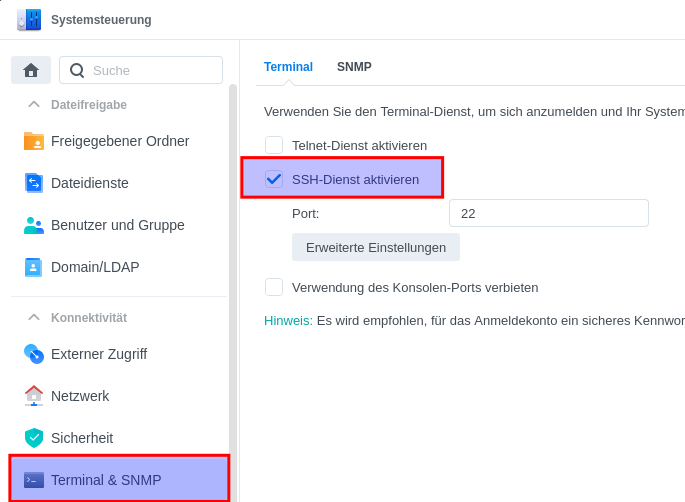Enable the Telnet-Dienst checkbox

(x=274, y=145)
